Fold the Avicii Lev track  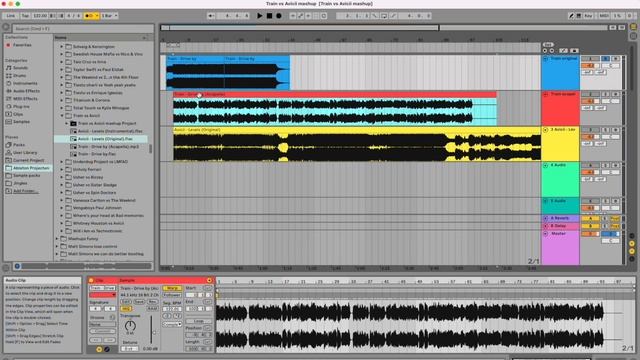(545, 130)
